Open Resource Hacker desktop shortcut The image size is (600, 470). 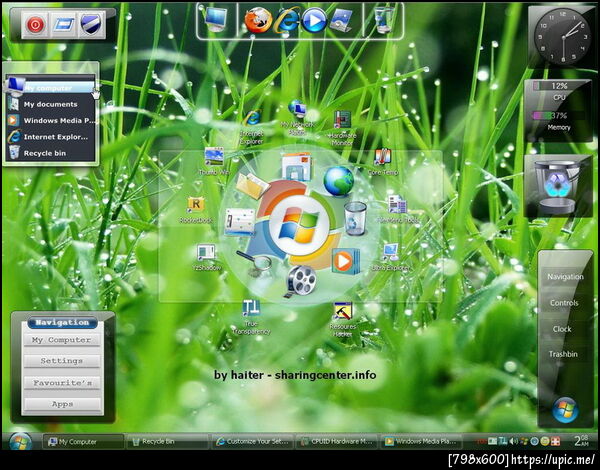pyautogui.click(x=343, y=320)
